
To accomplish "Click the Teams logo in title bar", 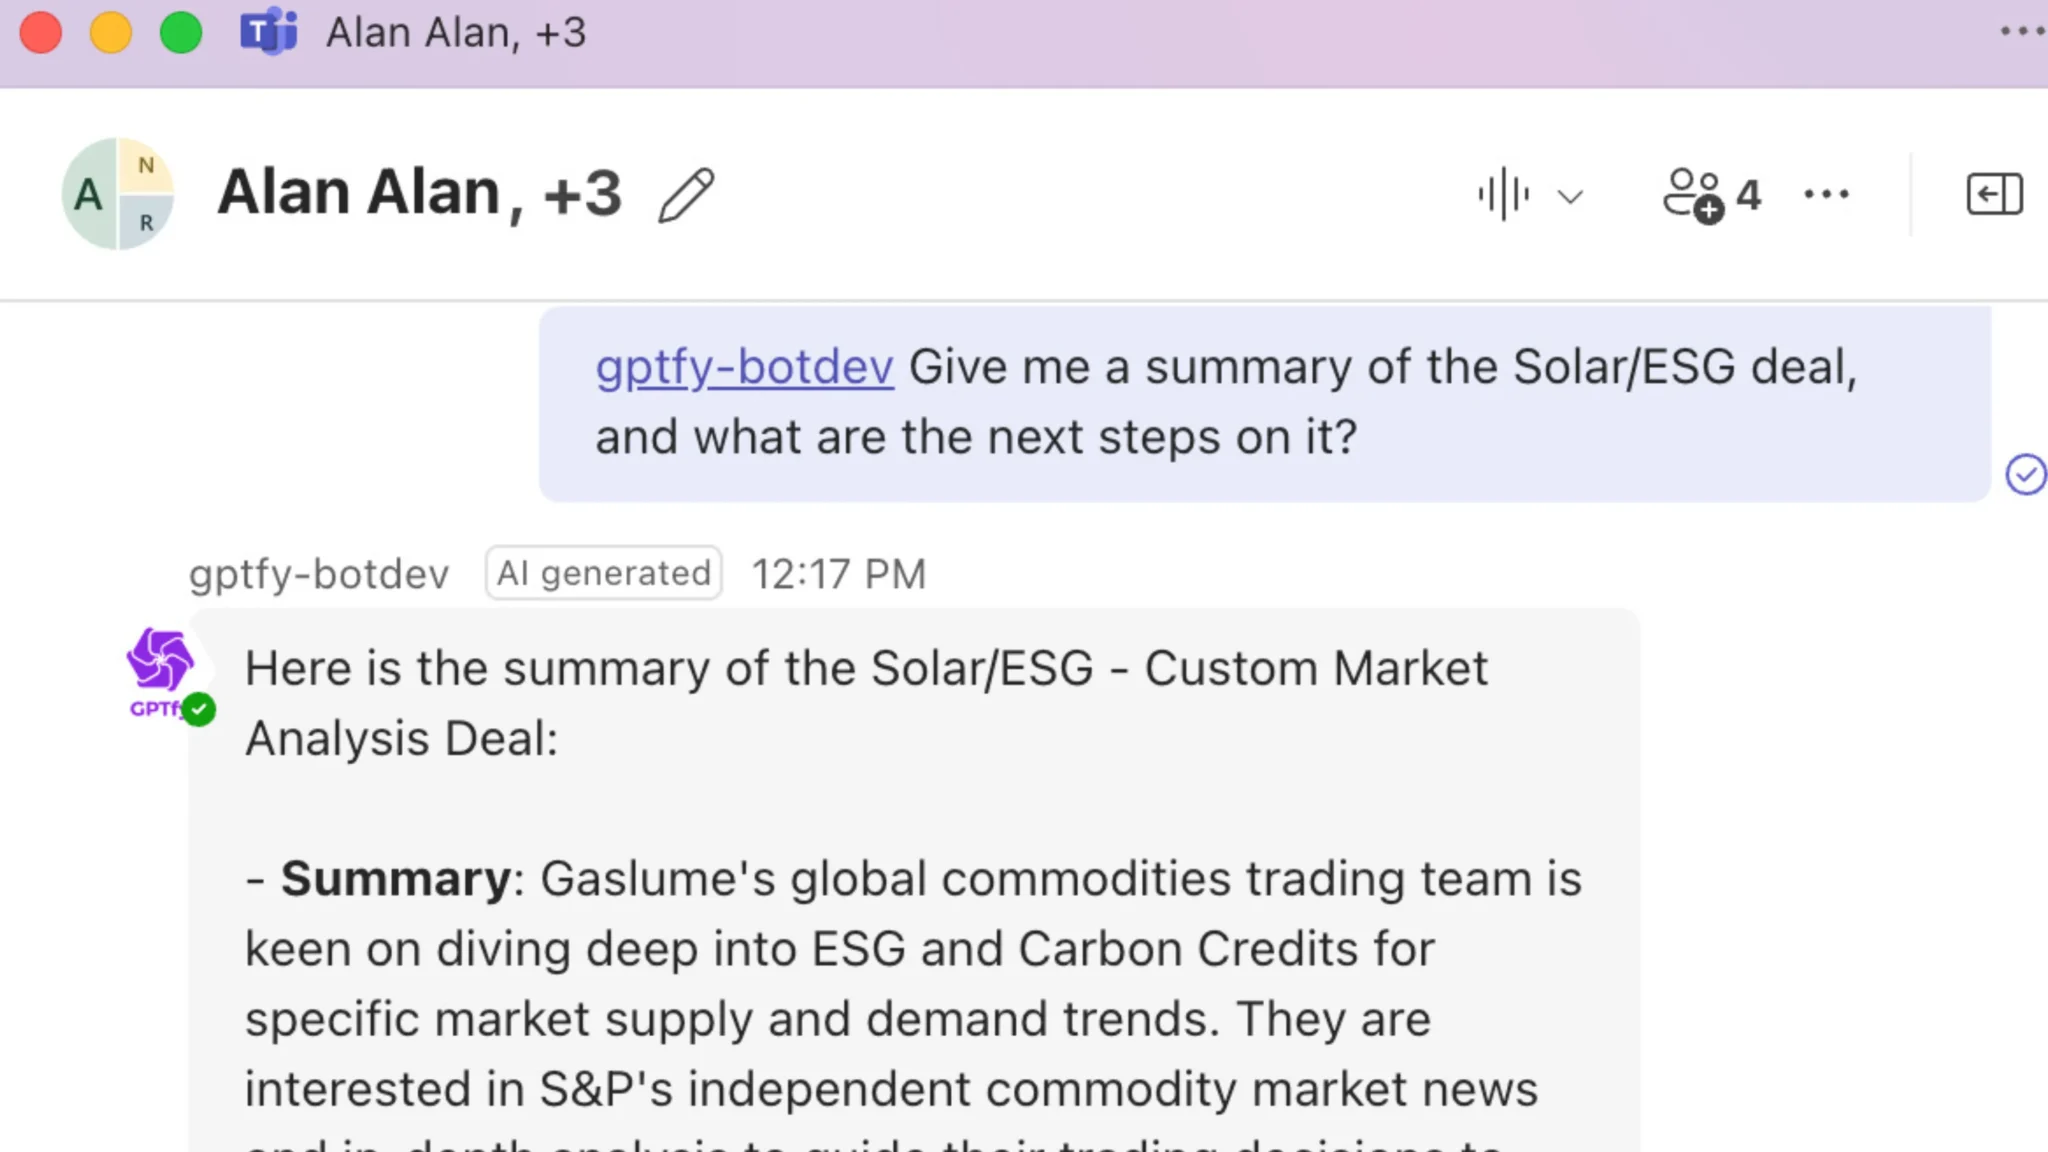I will pos(268,33).
